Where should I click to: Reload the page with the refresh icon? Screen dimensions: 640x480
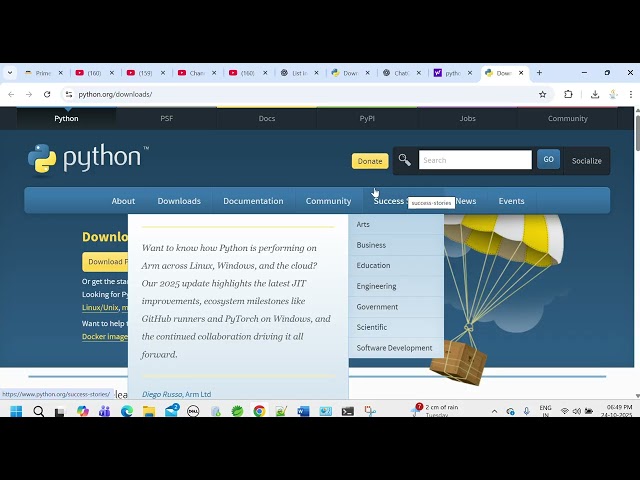click(x=47, y=94)
